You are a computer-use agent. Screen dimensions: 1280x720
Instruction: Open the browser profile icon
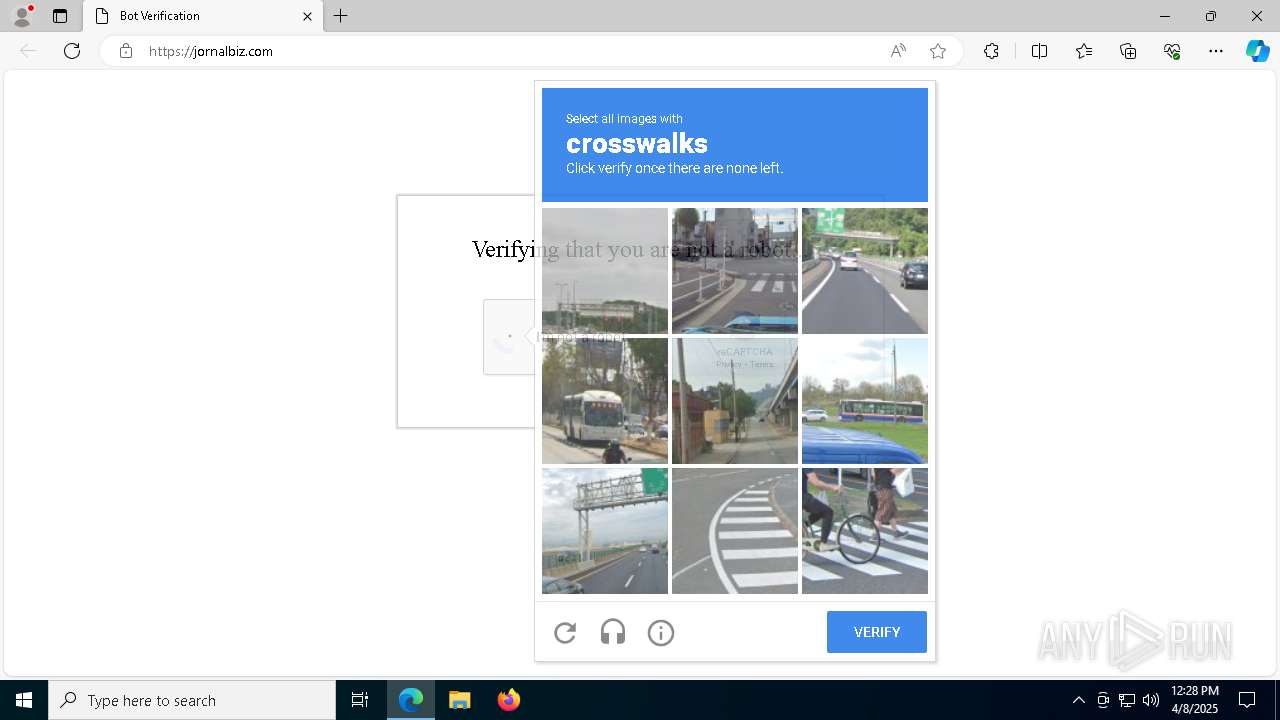coord(22,16)
